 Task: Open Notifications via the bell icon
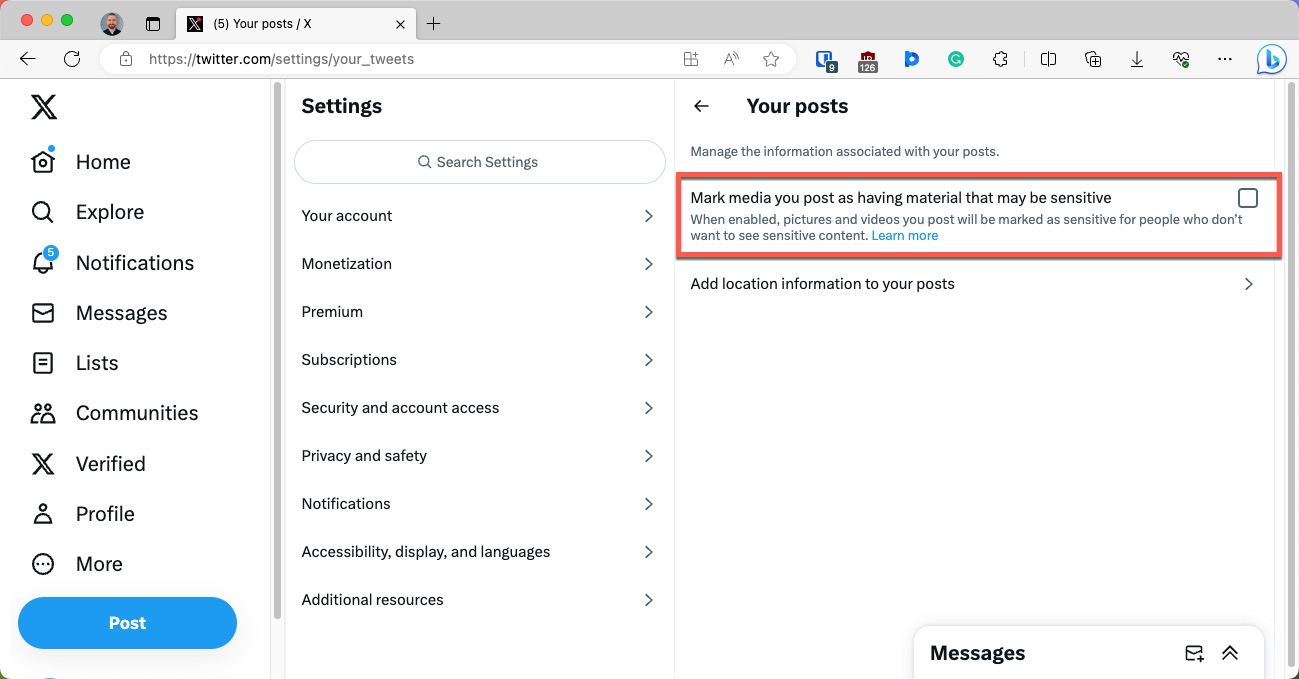click(43, 262)
